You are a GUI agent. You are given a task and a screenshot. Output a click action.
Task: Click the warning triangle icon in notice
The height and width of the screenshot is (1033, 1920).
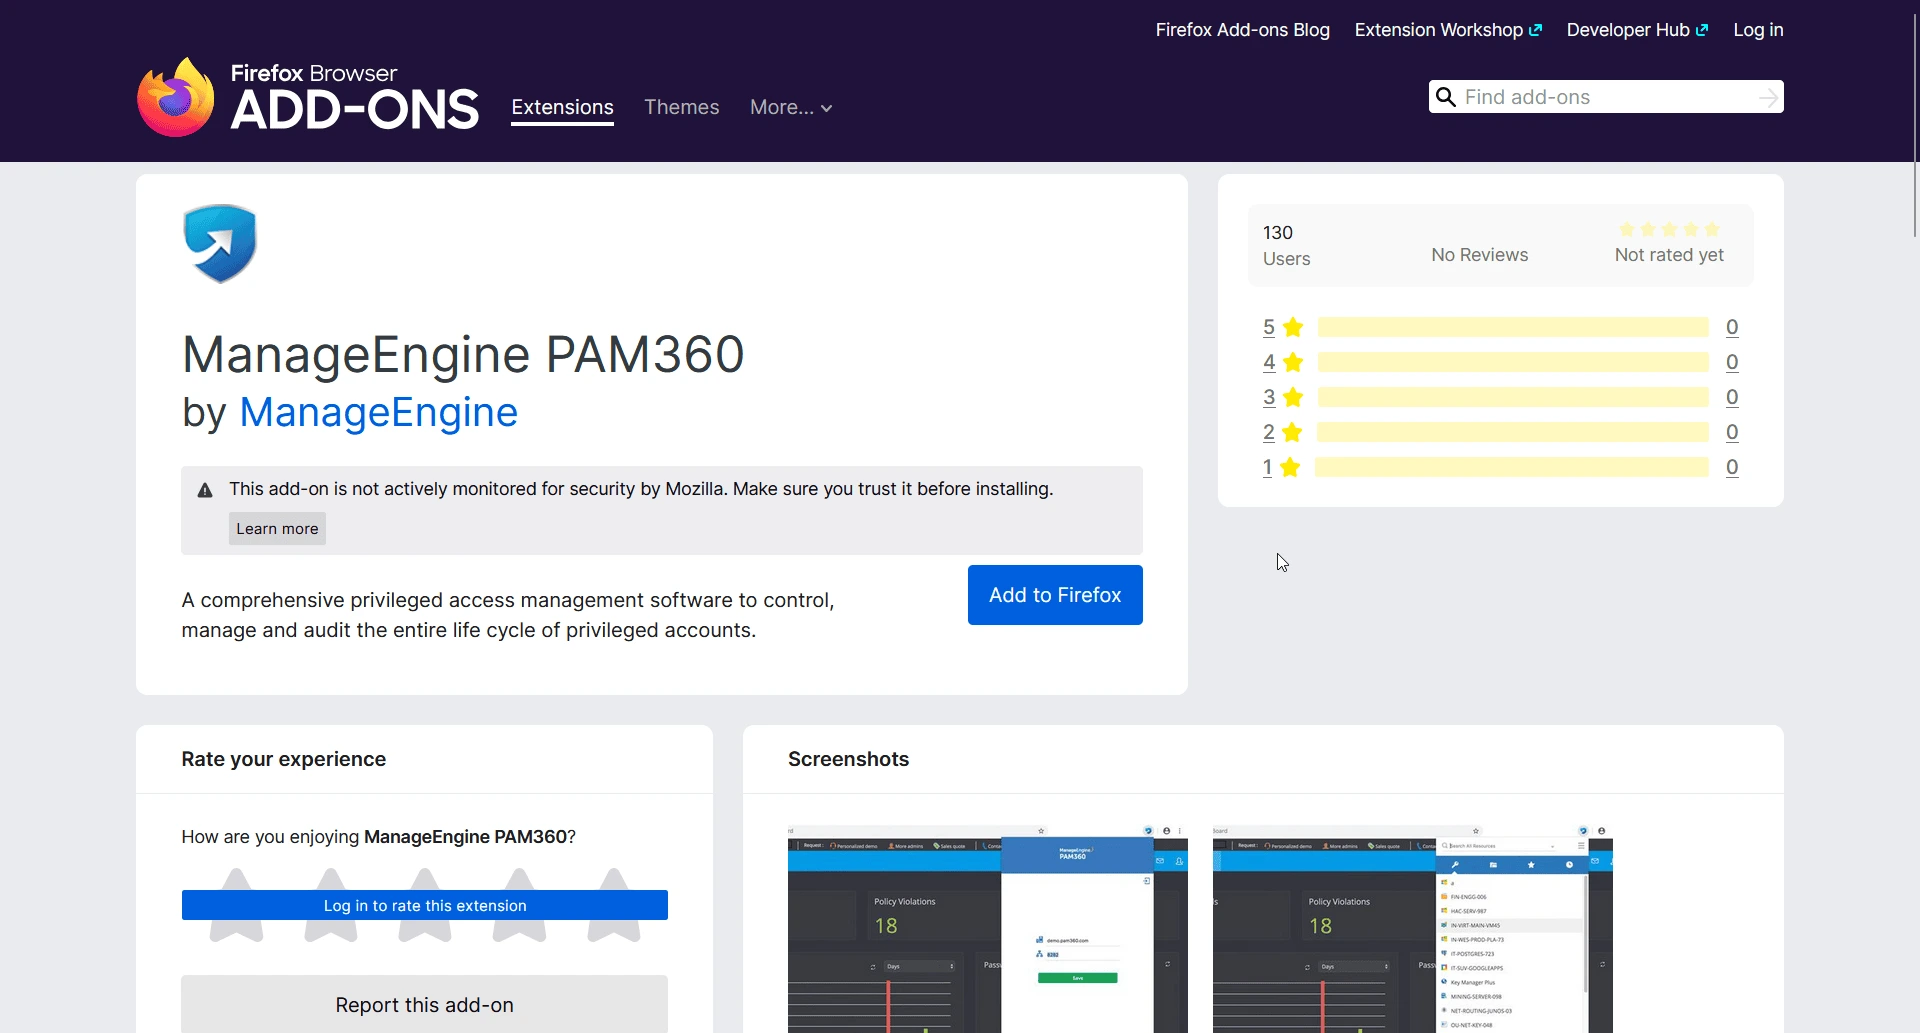click(205, 490)
